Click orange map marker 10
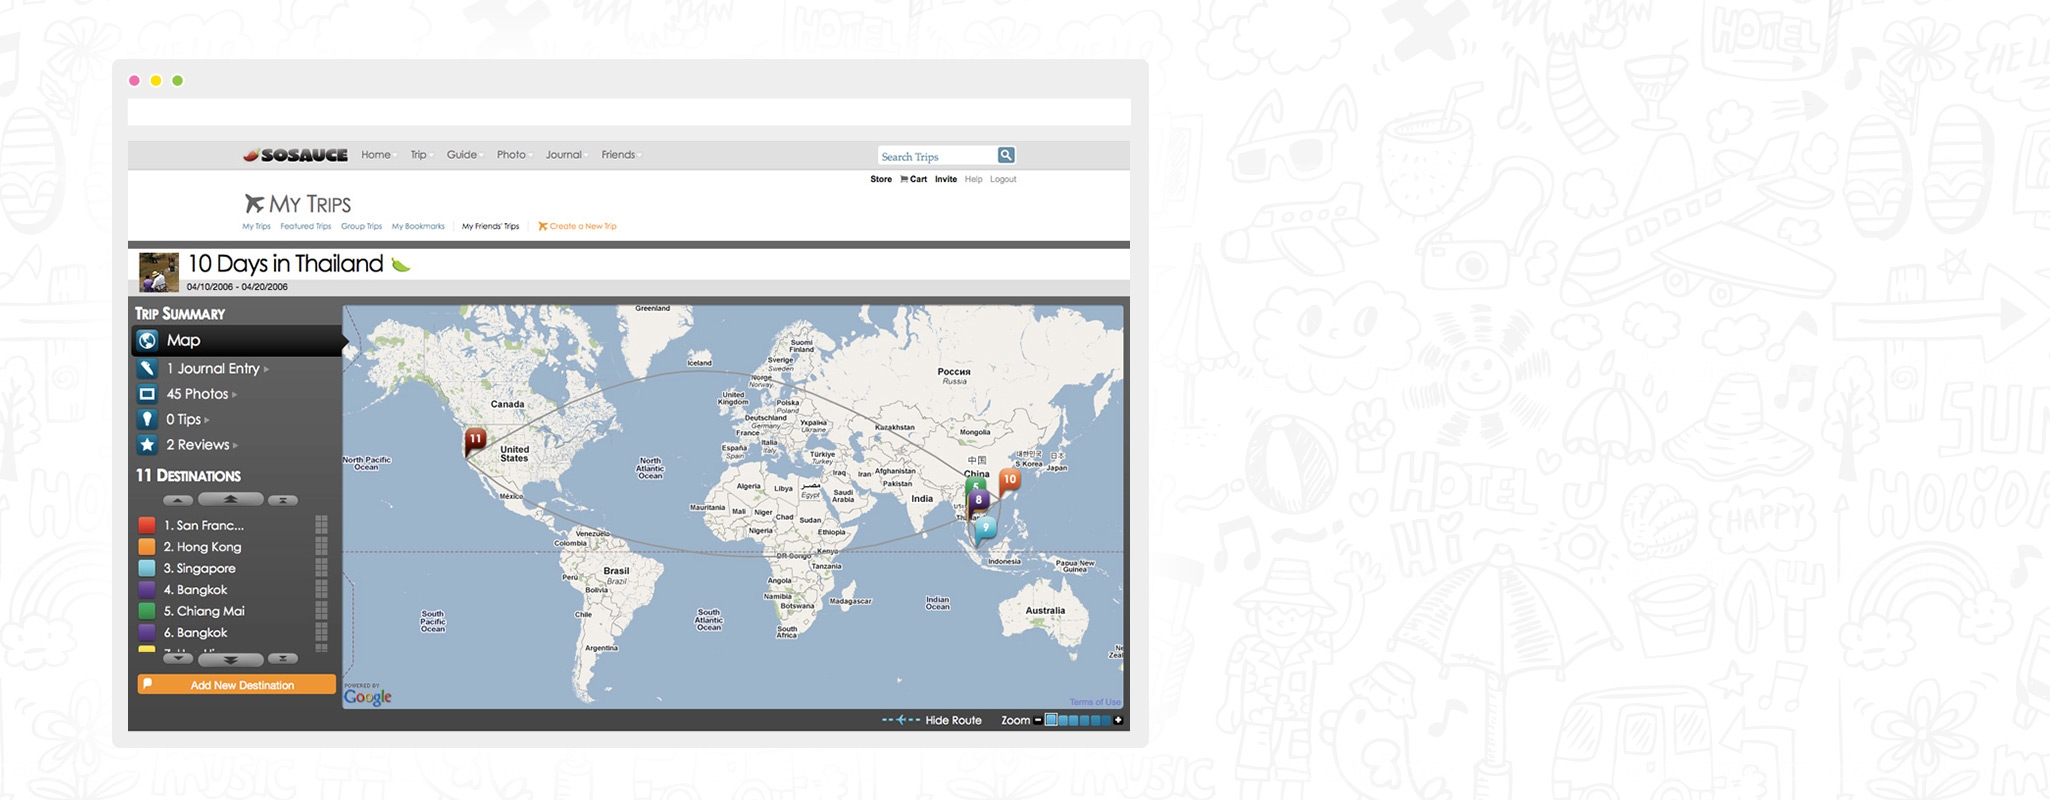2050x800 pixels. click(1010, 482)
